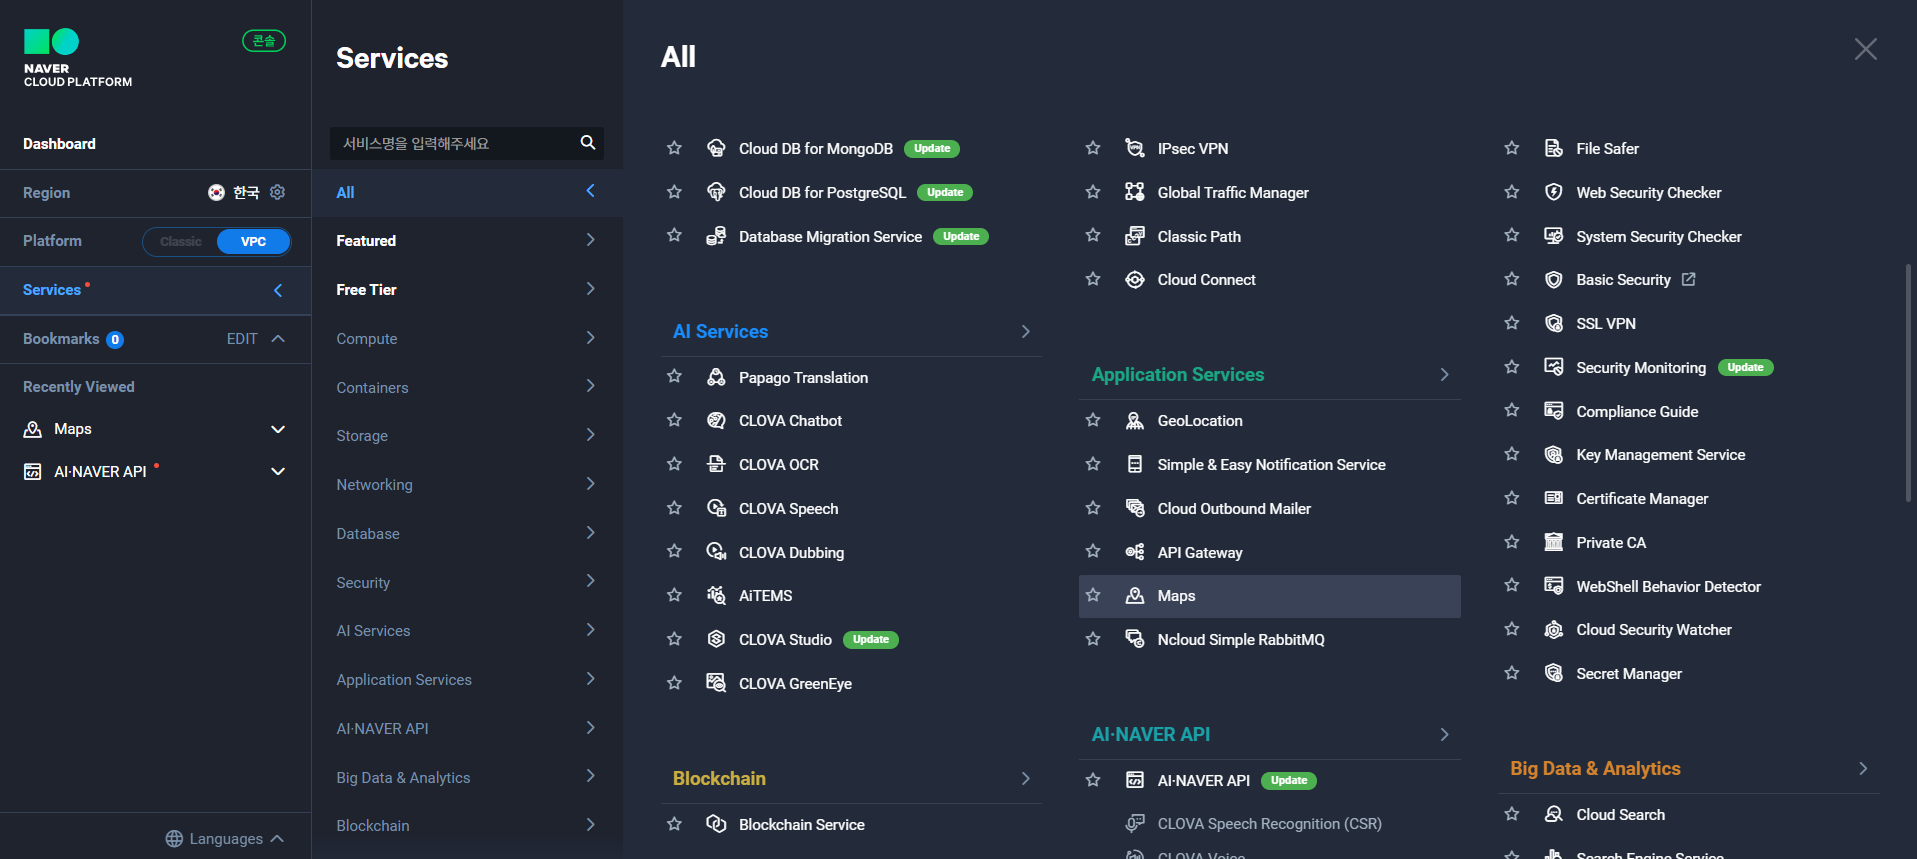Click the Global Traffic Manager icon
The height and width of the screenshot is (859, 1917).
(1135, 192)
